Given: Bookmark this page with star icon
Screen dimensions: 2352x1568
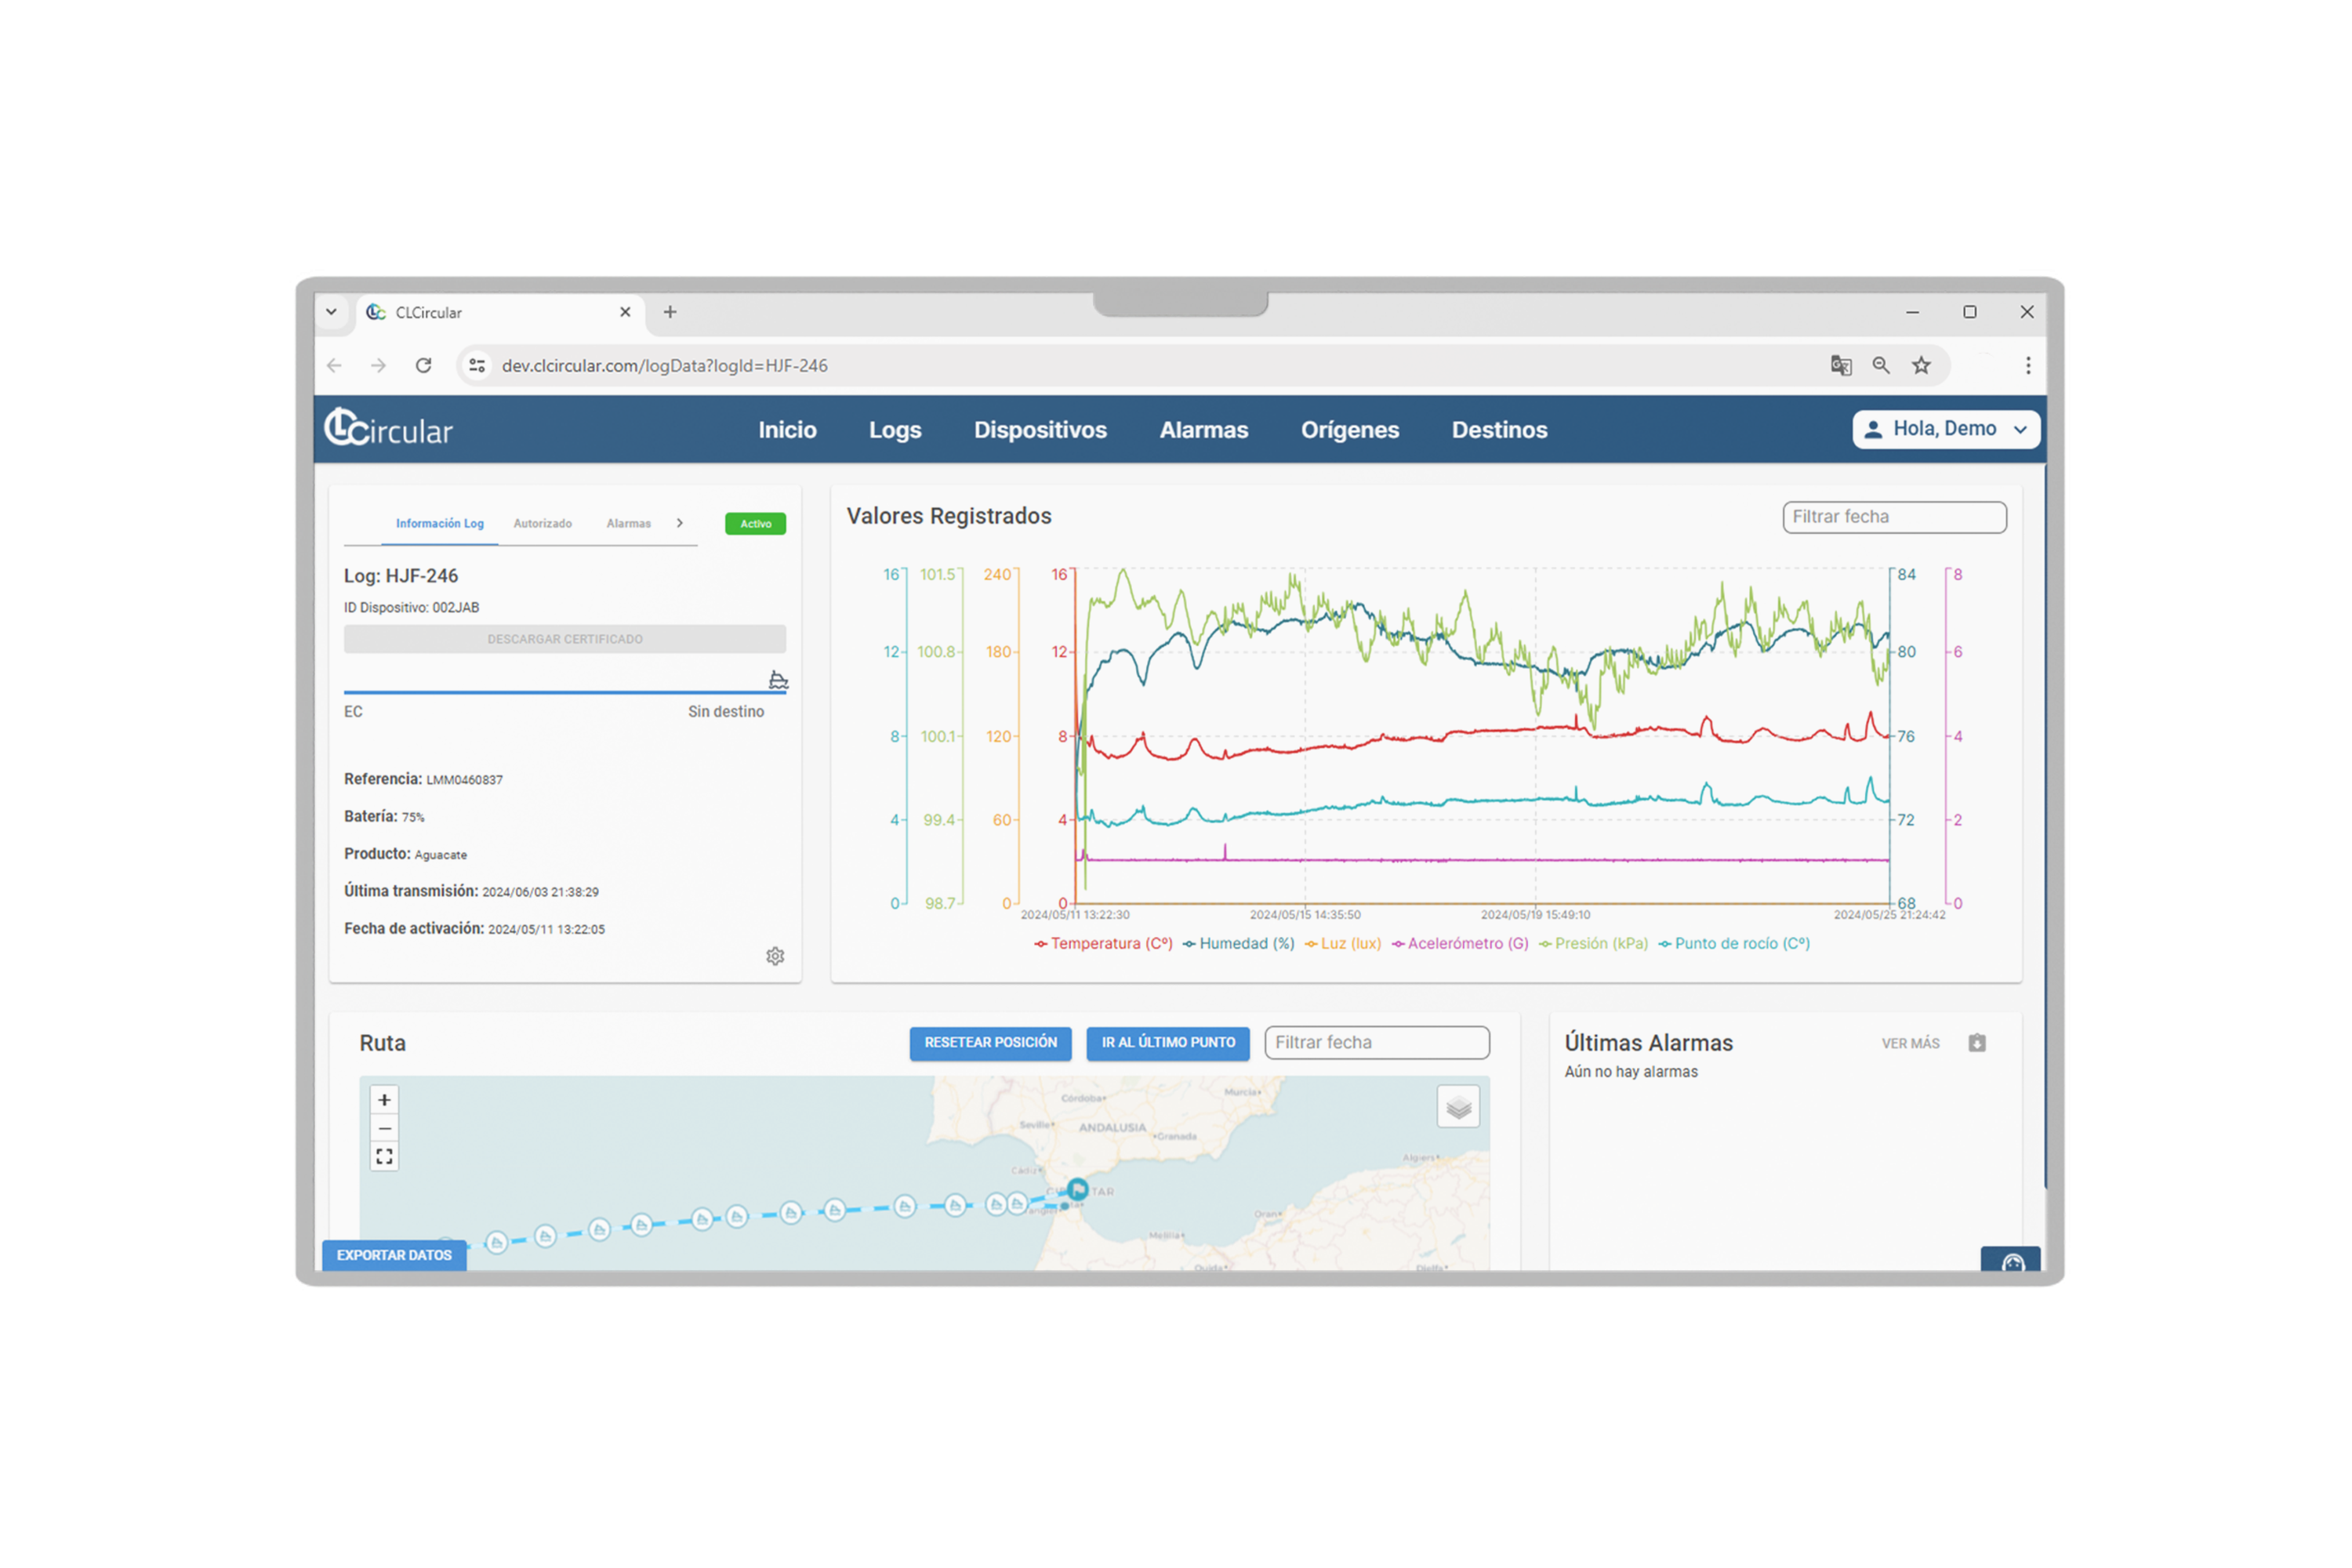Looking at the screenshot, I should 1921,366.
